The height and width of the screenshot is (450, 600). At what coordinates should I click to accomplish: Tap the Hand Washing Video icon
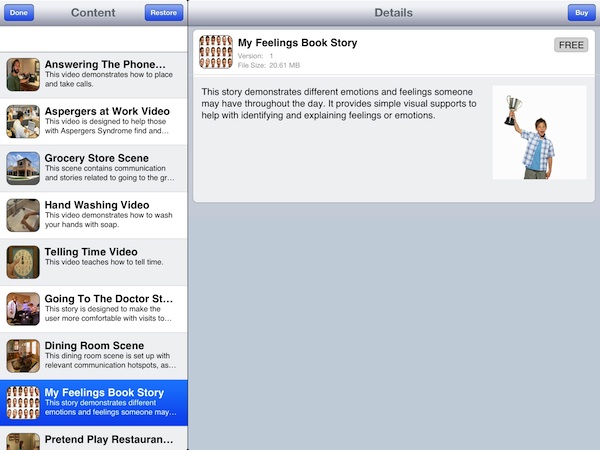(x=22, y=215)
